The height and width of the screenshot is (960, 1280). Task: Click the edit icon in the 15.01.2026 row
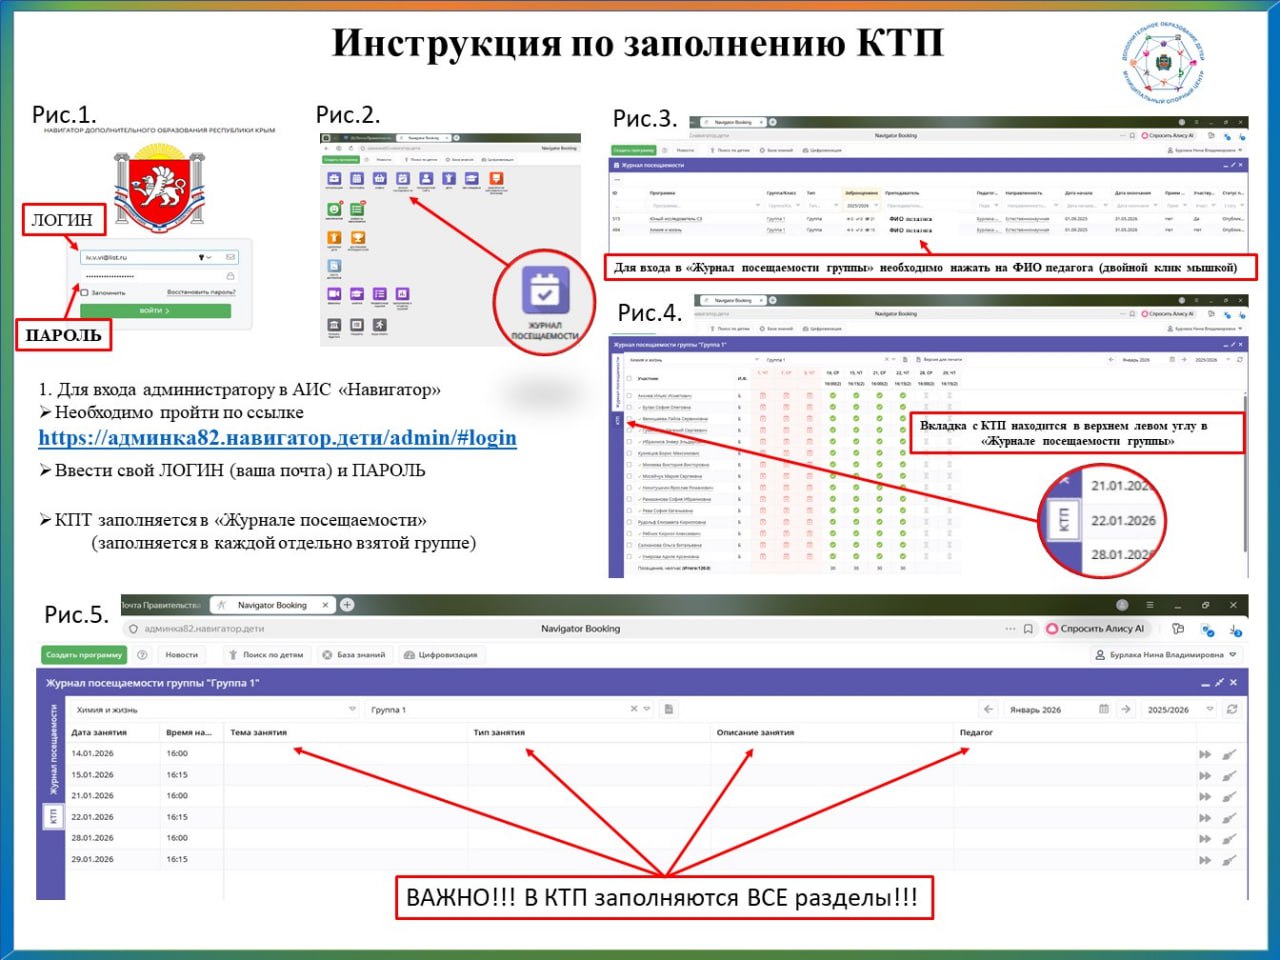tap(1229, 775)
